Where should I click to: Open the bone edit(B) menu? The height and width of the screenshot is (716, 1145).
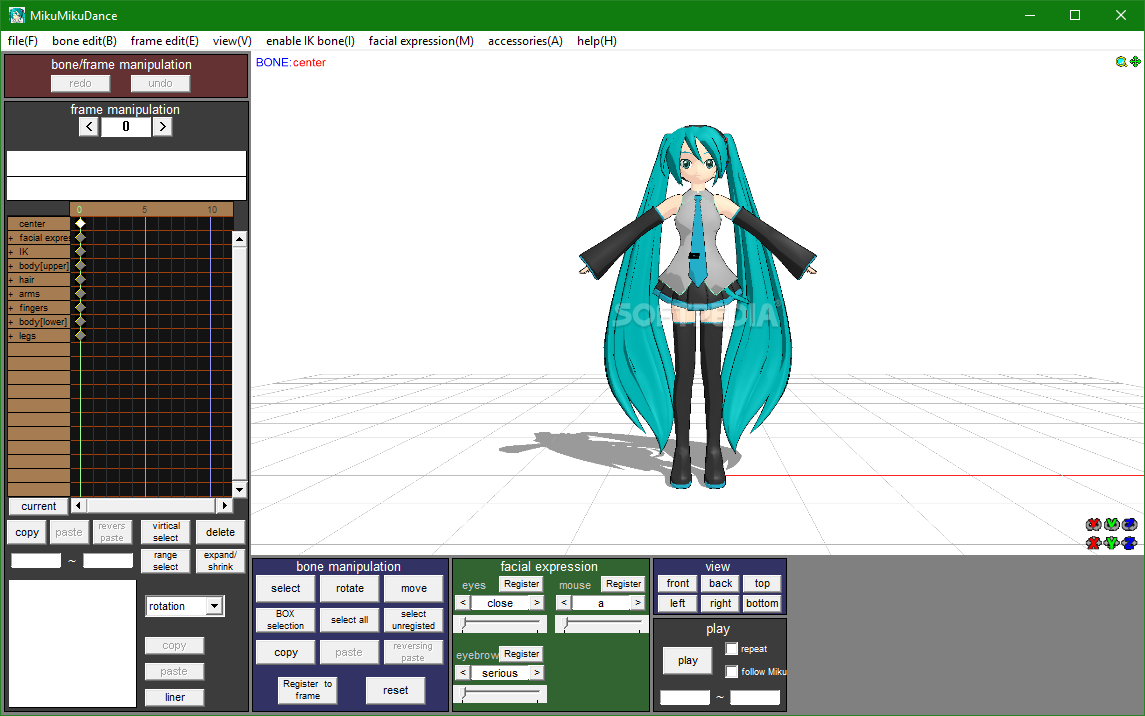coord(84,41)
